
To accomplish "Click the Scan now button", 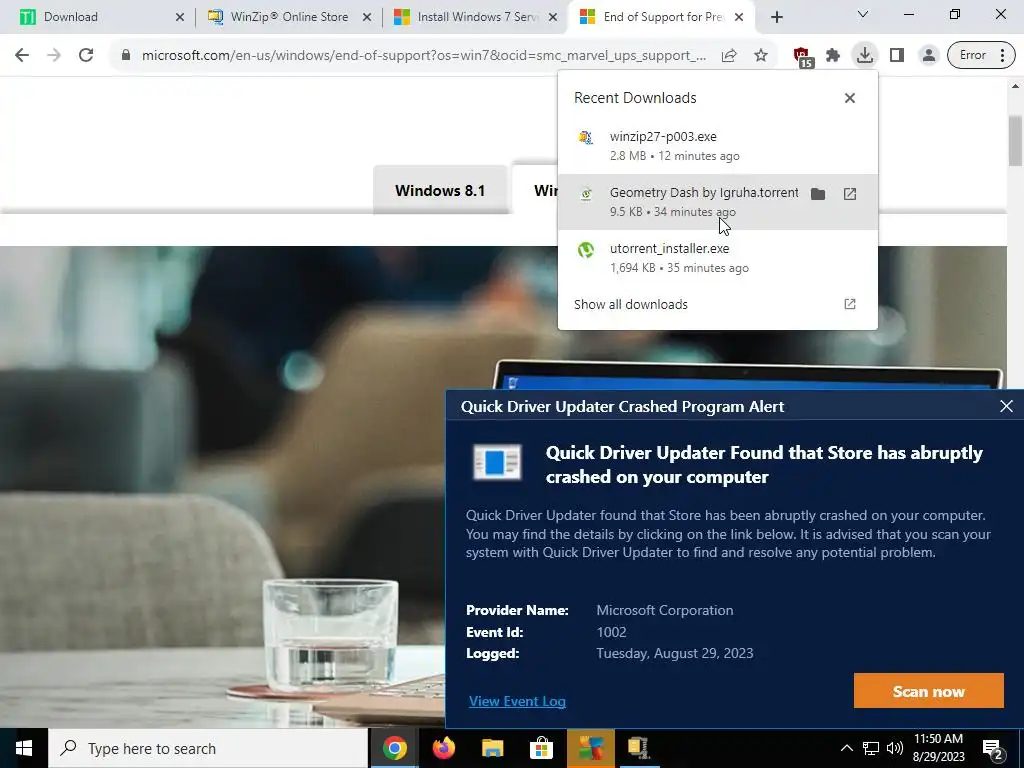I will tap(929, 691).
